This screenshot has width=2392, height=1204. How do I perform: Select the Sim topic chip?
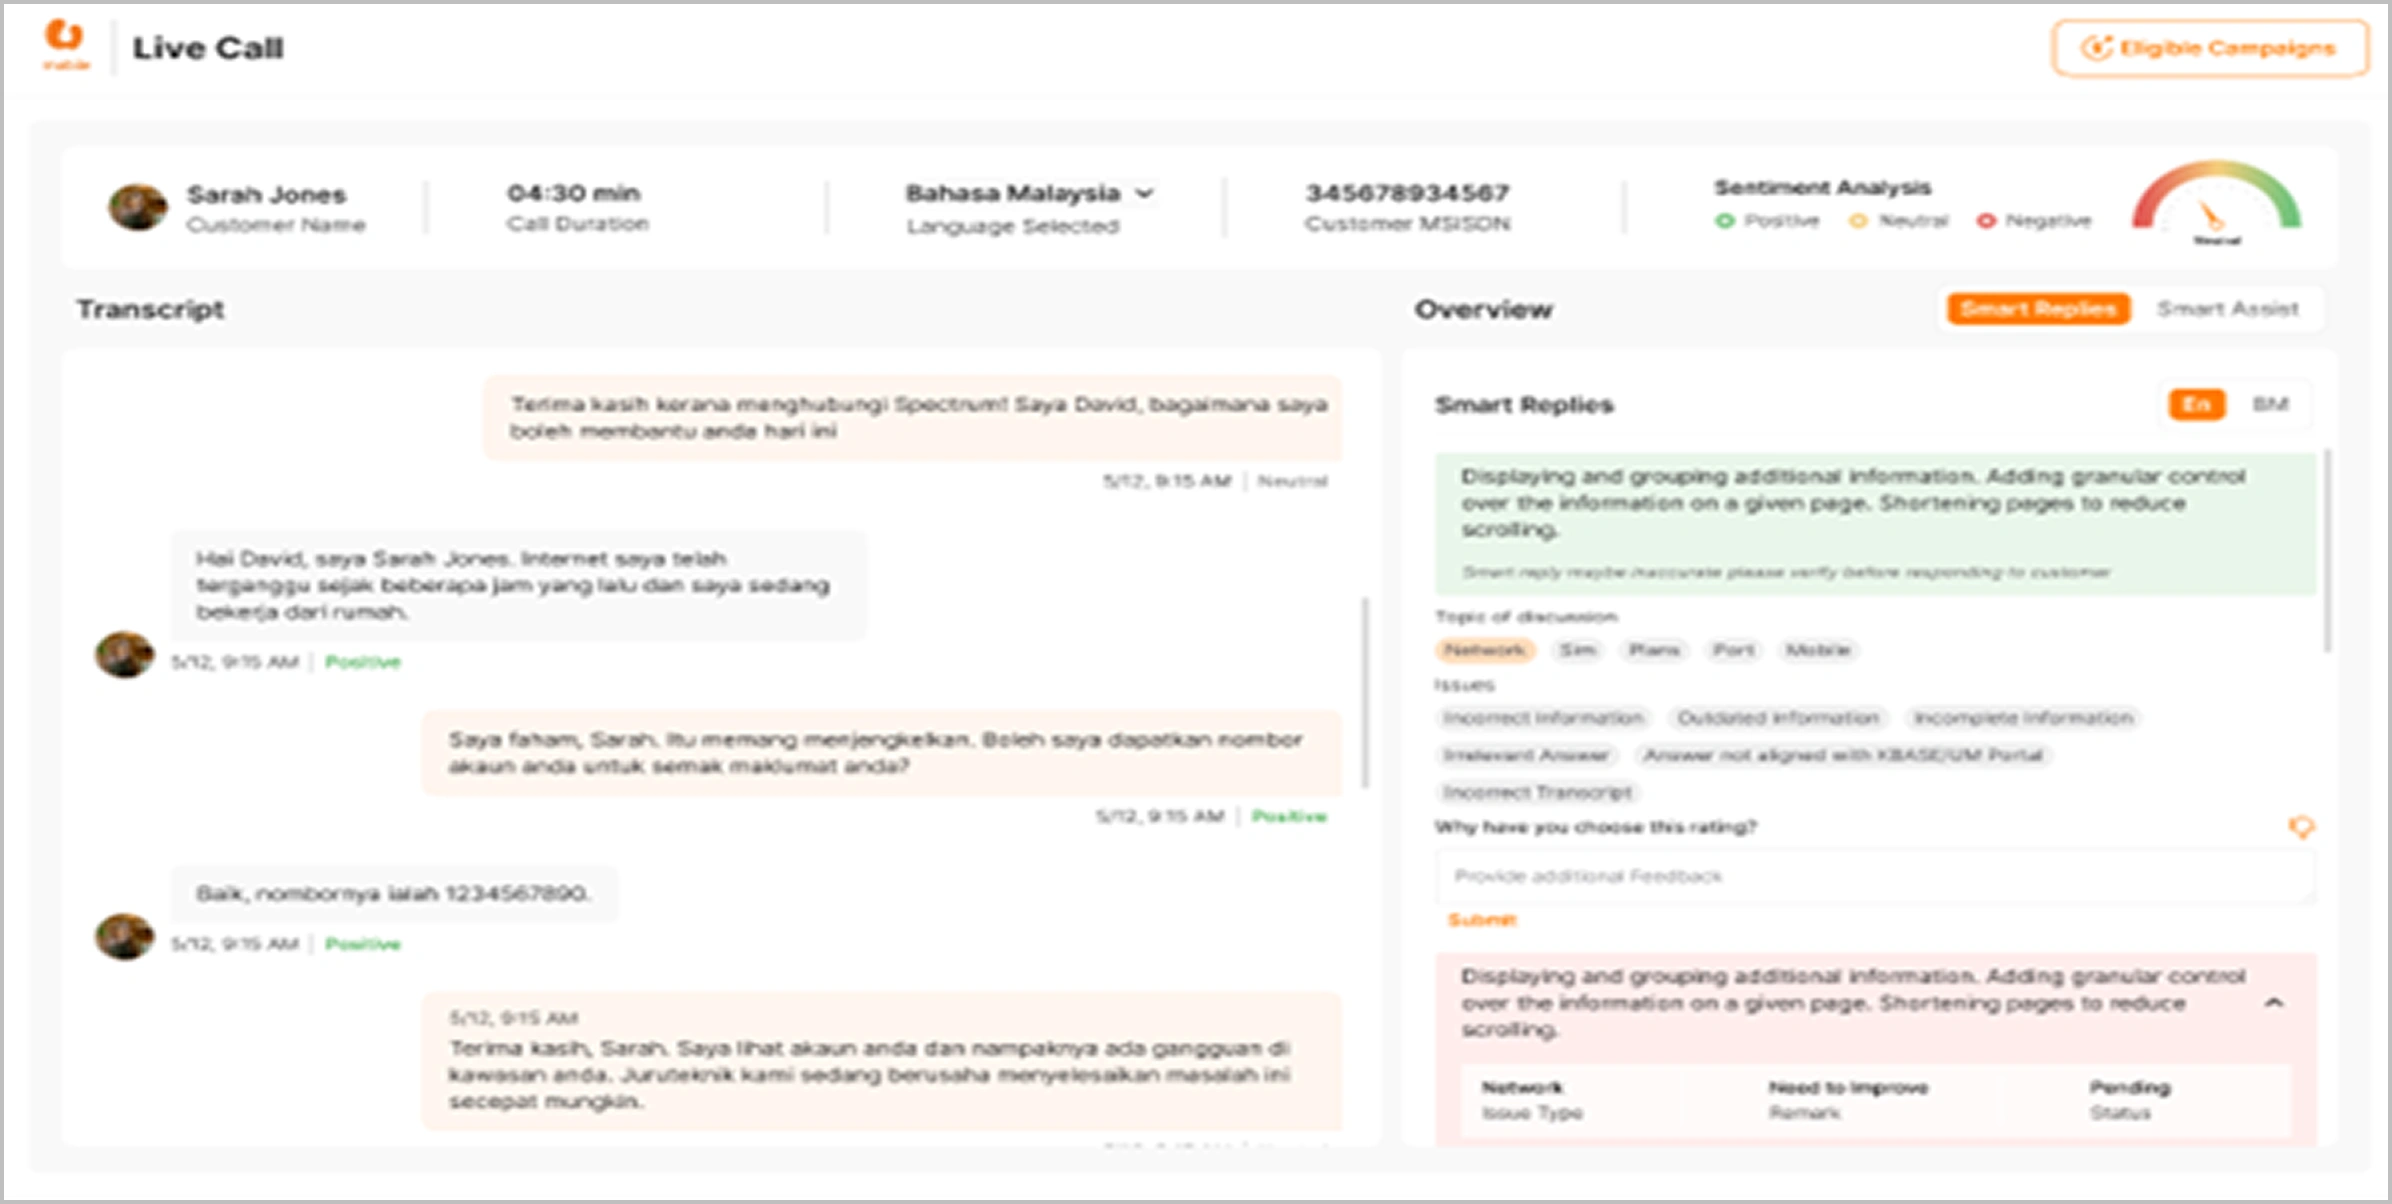click(x=1578, y=650)
